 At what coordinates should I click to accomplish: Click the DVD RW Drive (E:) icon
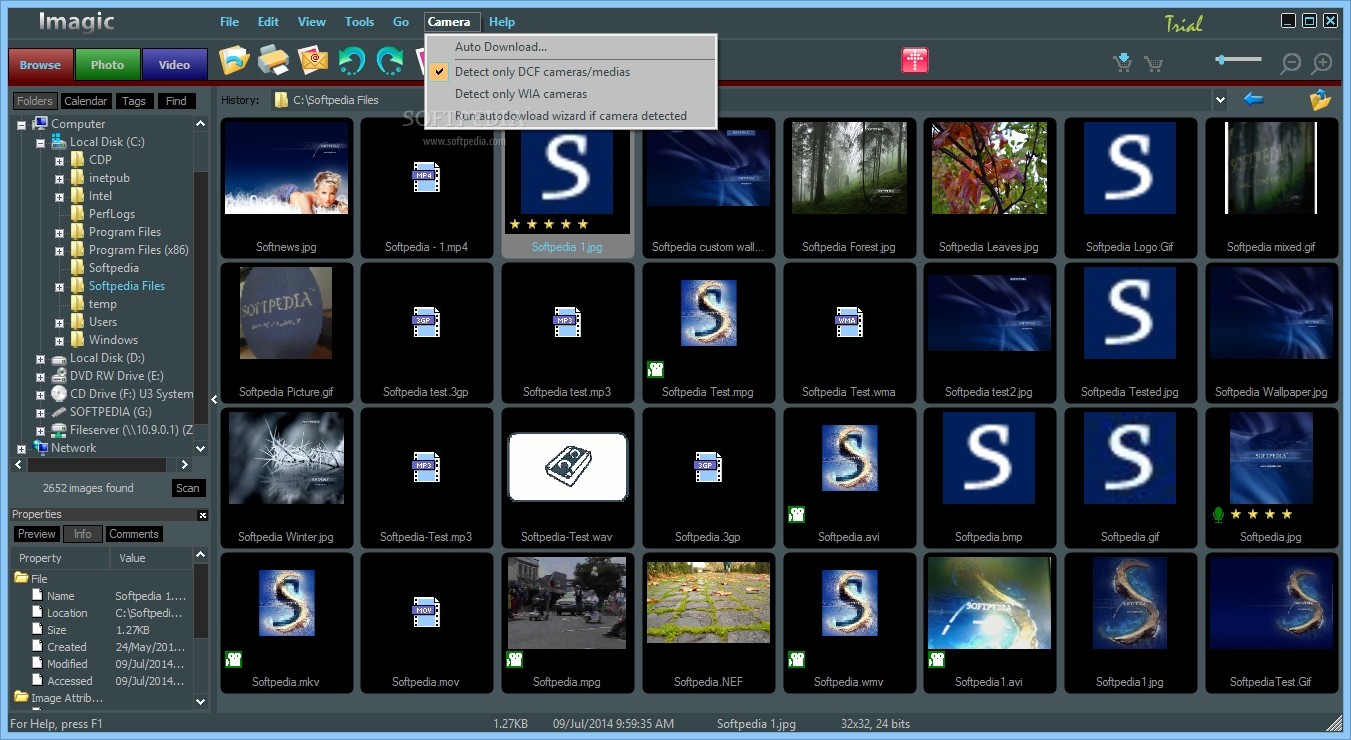pyautogui.click(x=59, y=376)
